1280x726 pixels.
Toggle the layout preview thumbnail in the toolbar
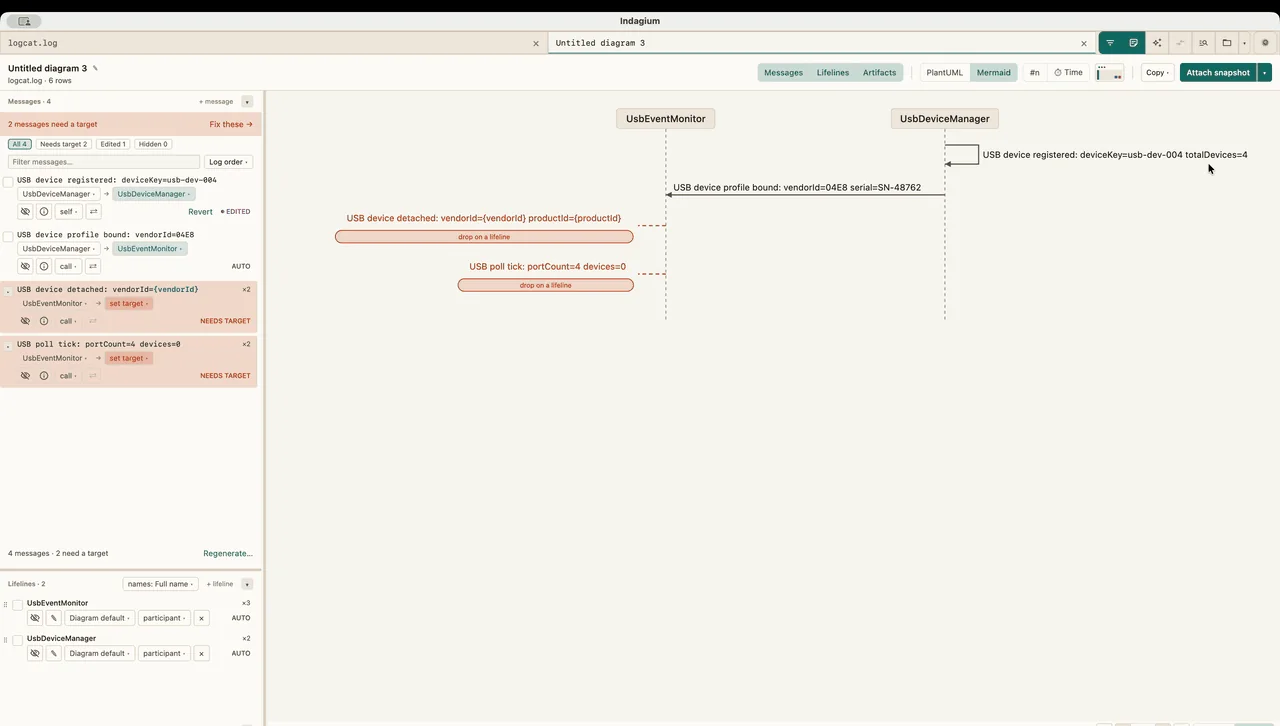[1110, 72]
